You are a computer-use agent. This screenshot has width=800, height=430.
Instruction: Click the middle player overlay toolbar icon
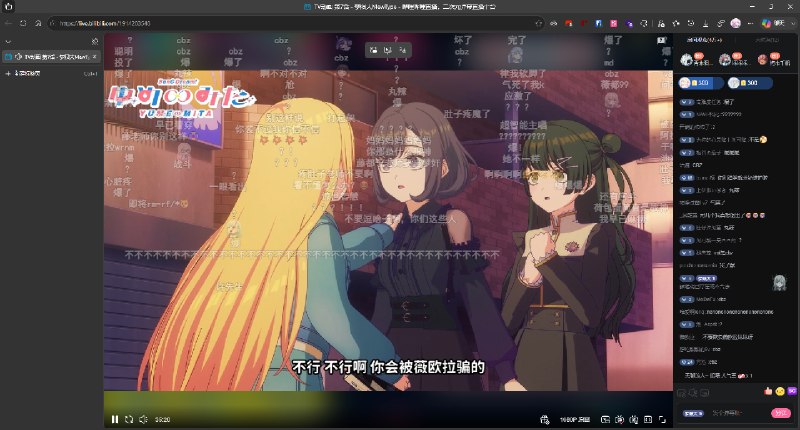coord(388,49)
